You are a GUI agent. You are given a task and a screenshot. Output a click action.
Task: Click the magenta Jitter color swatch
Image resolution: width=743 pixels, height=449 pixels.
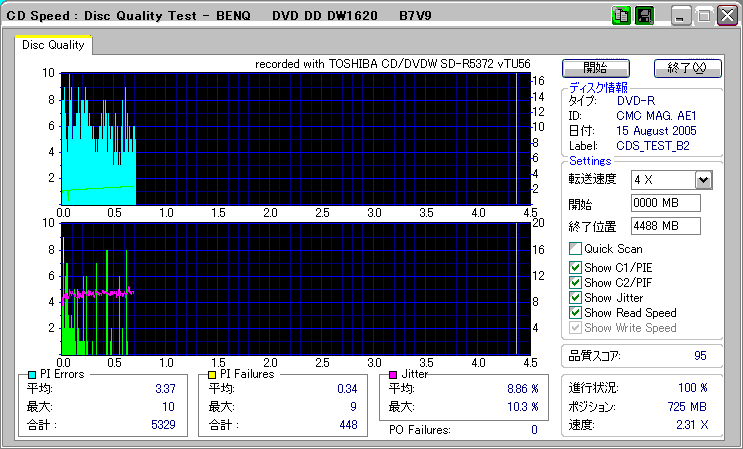click(392, 375)
